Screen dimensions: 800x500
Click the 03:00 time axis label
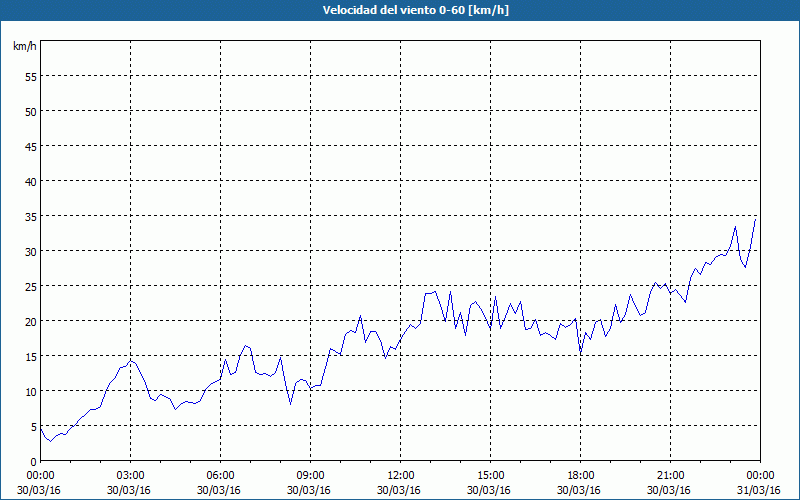click(130, 476)
